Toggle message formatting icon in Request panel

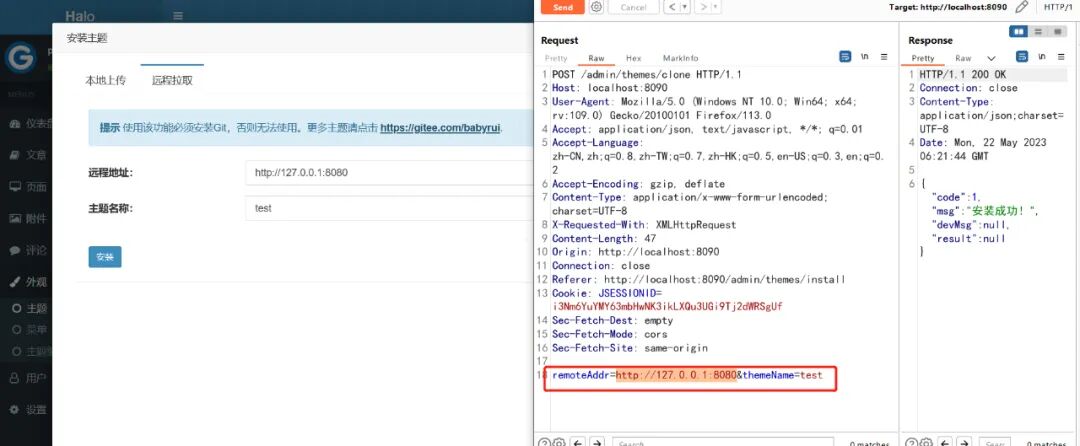pyautogui.click(x=845, y=56)
